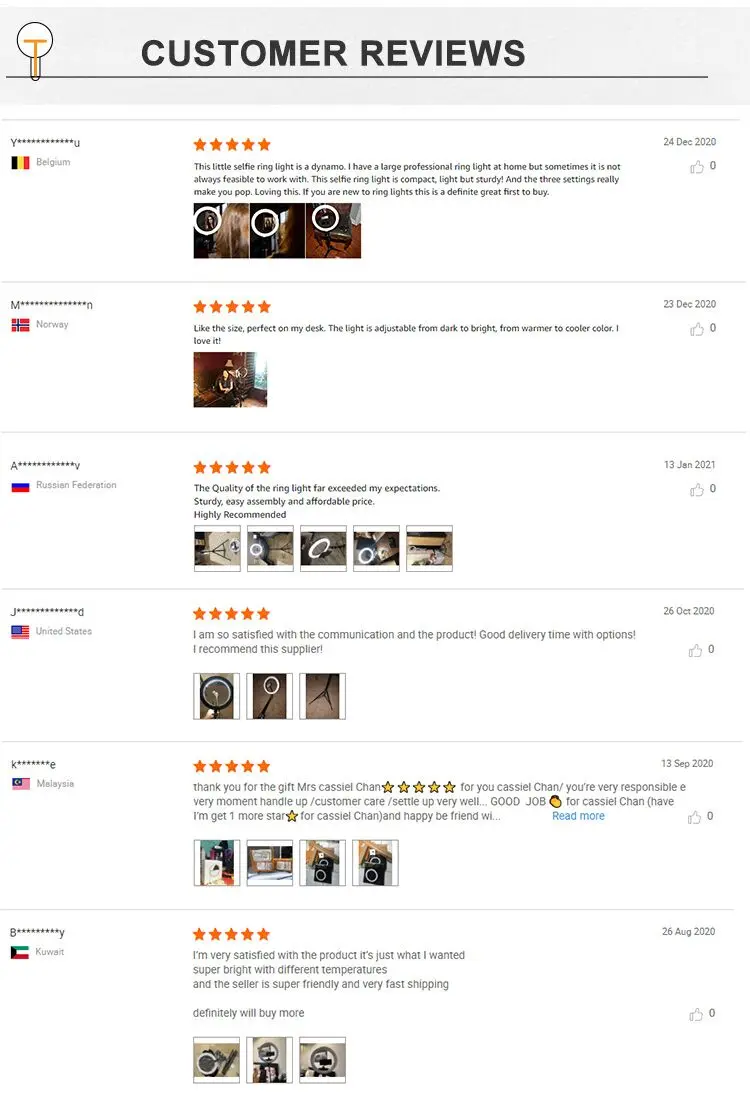
Task: Click the Kuwait flag icon
Action: click(20, 952)
